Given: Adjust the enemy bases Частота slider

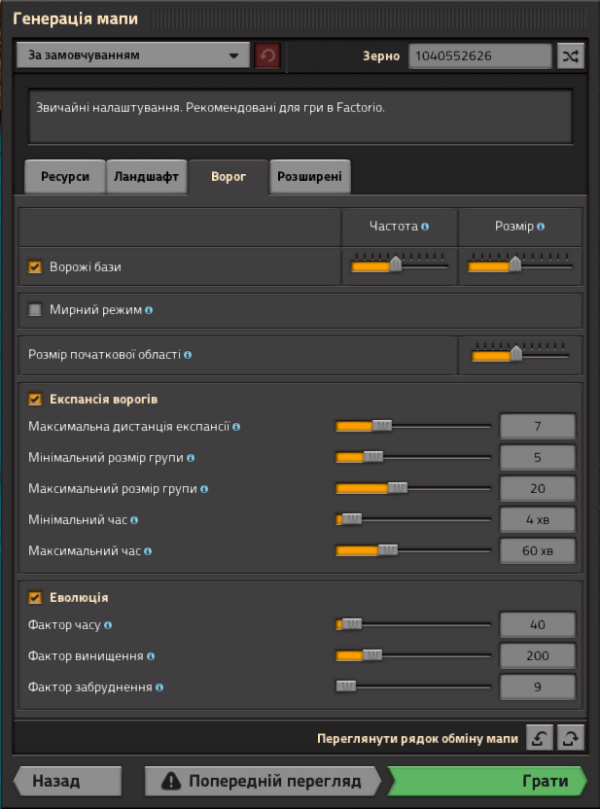Looking at the screenshot, I should tap(399, 264).
